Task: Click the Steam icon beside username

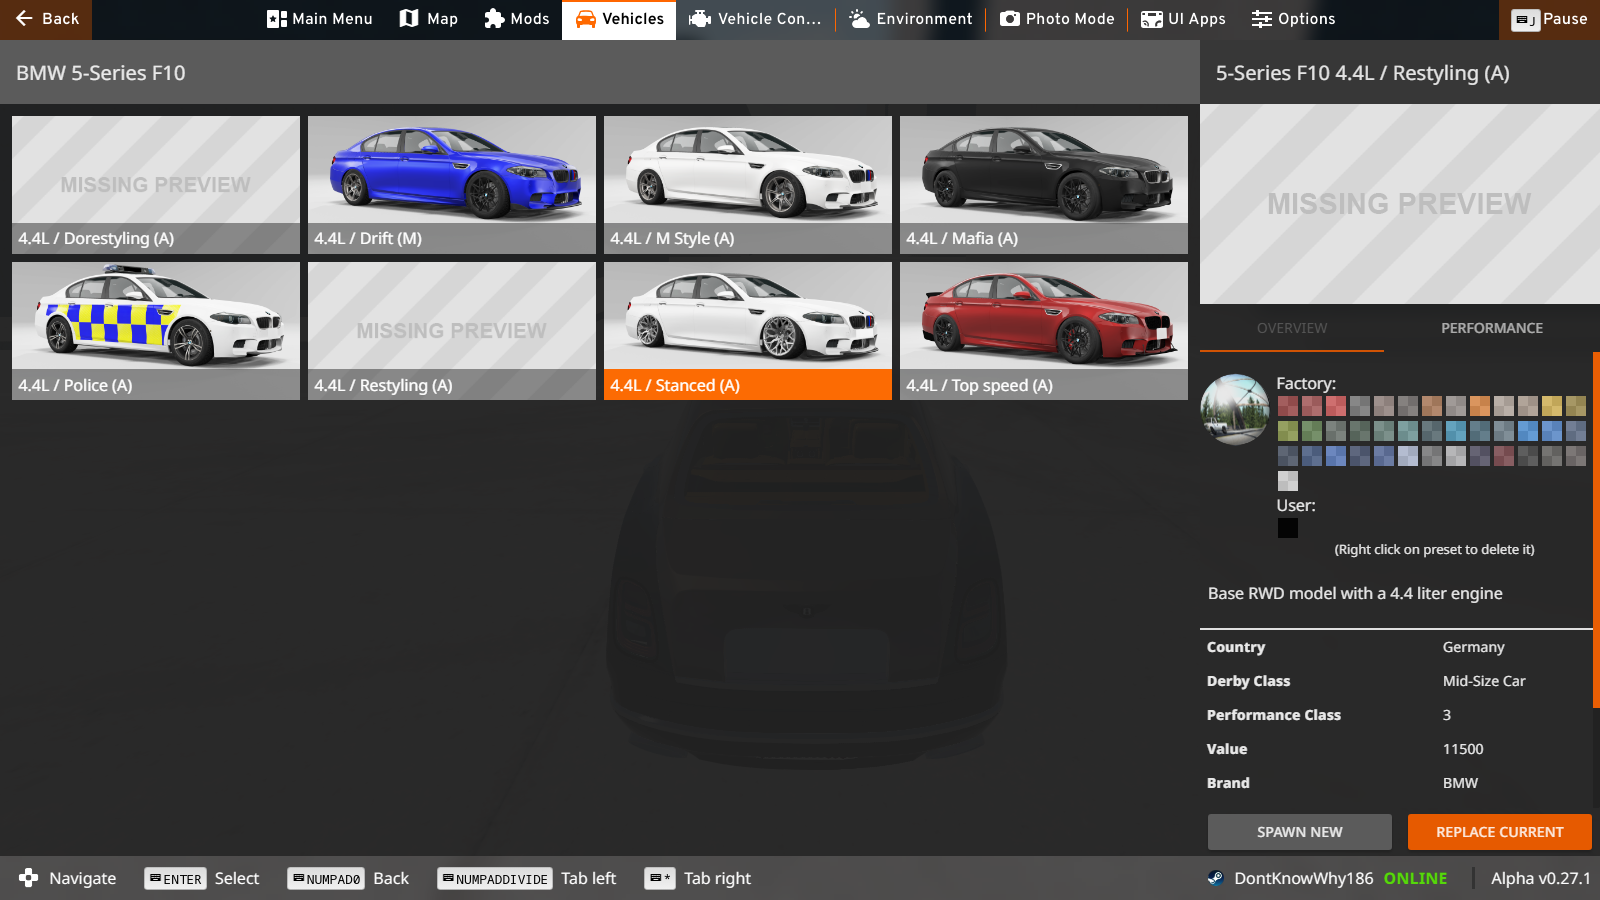Action: 1216,878
